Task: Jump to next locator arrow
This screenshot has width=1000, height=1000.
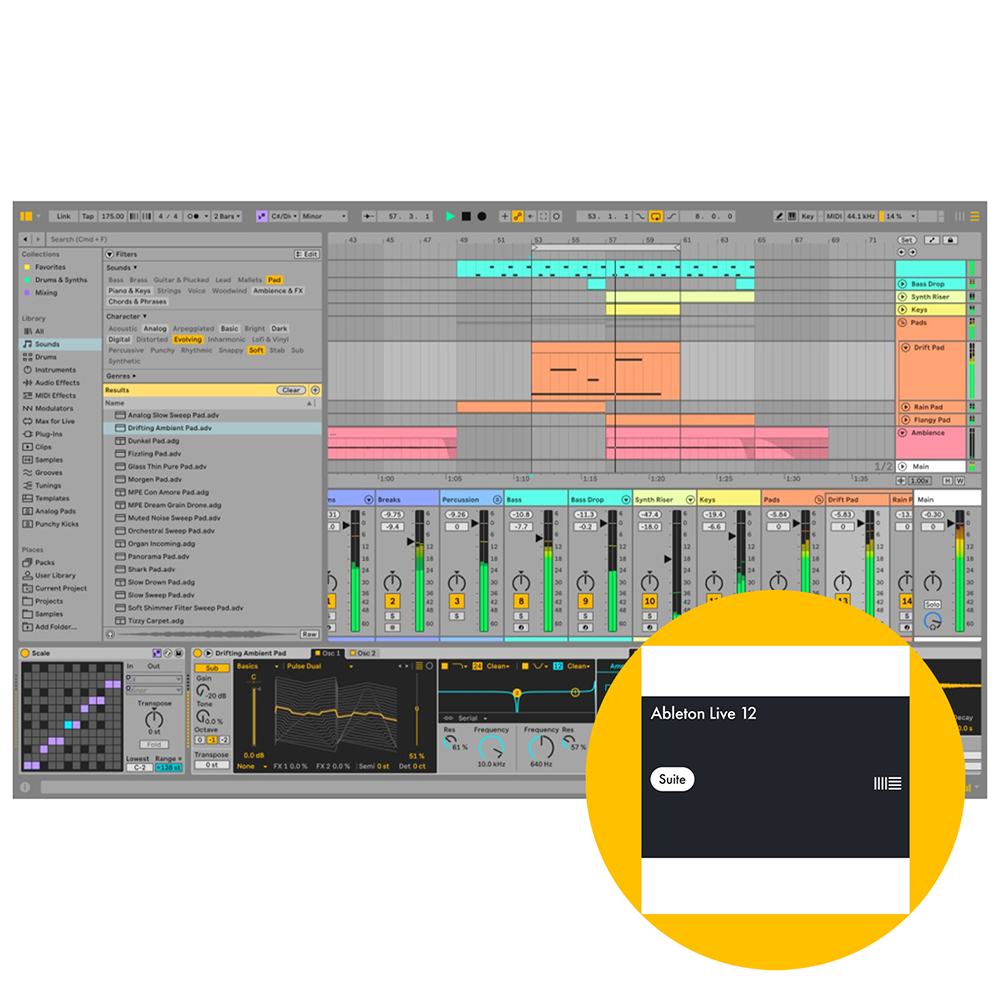Action: tap(913, 252)
